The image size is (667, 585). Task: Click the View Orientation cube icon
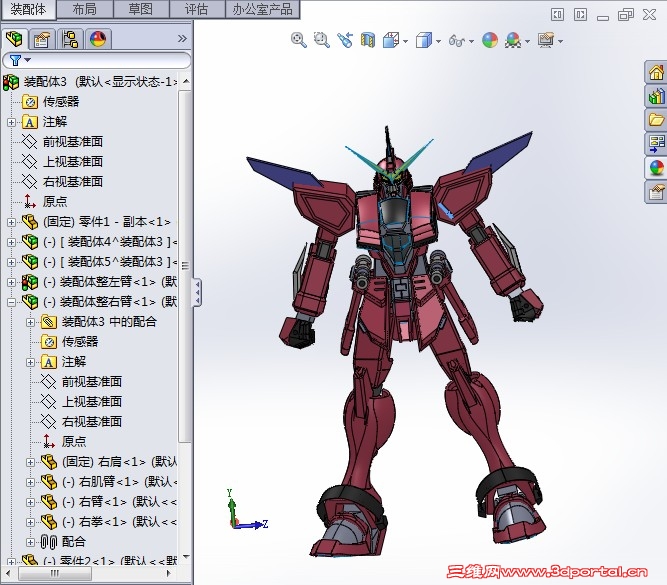click(x=391, y=41)
